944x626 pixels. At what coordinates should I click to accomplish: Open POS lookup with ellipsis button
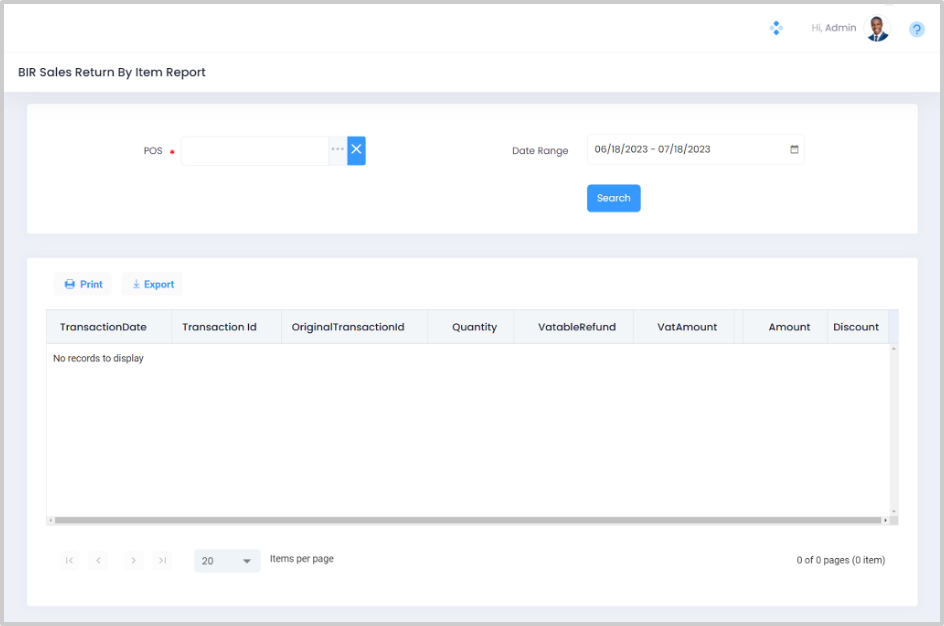pyautogui.click(x=338, y=150)
